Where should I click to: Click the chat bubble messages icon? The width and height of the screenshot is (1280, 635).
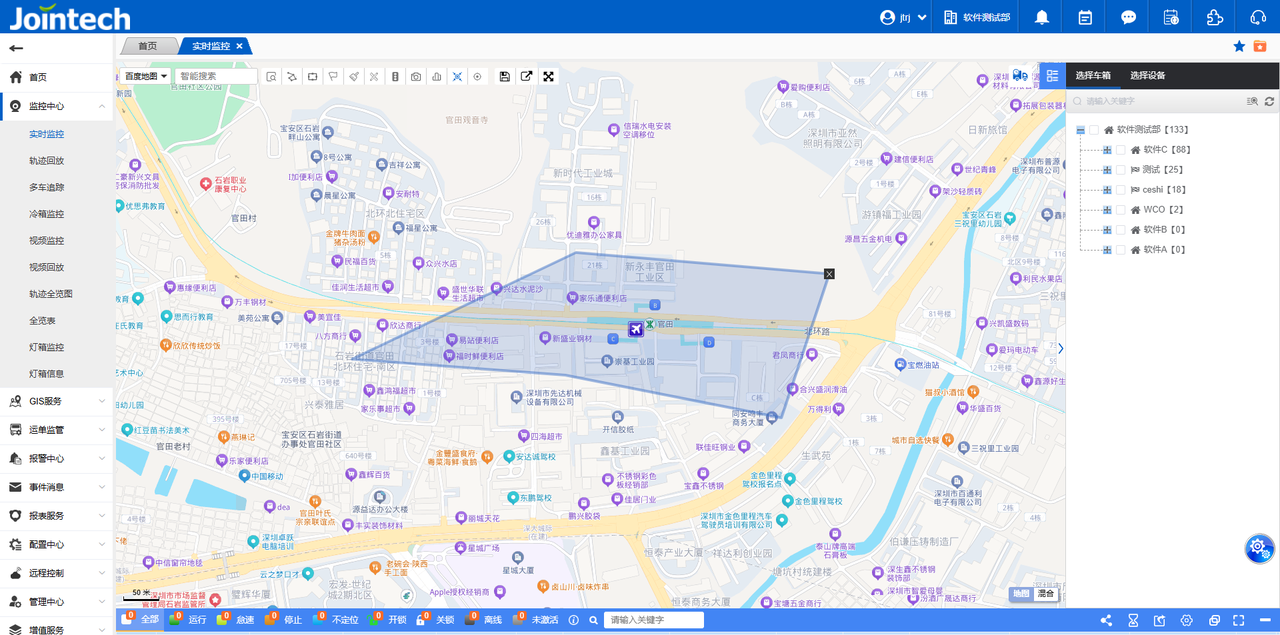point(1128,17)
